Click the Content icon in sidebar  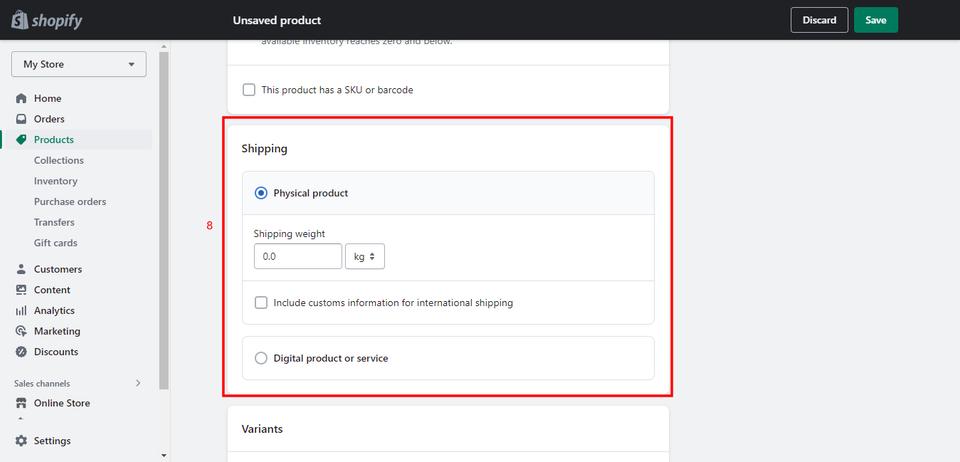[x=21, y=290]
